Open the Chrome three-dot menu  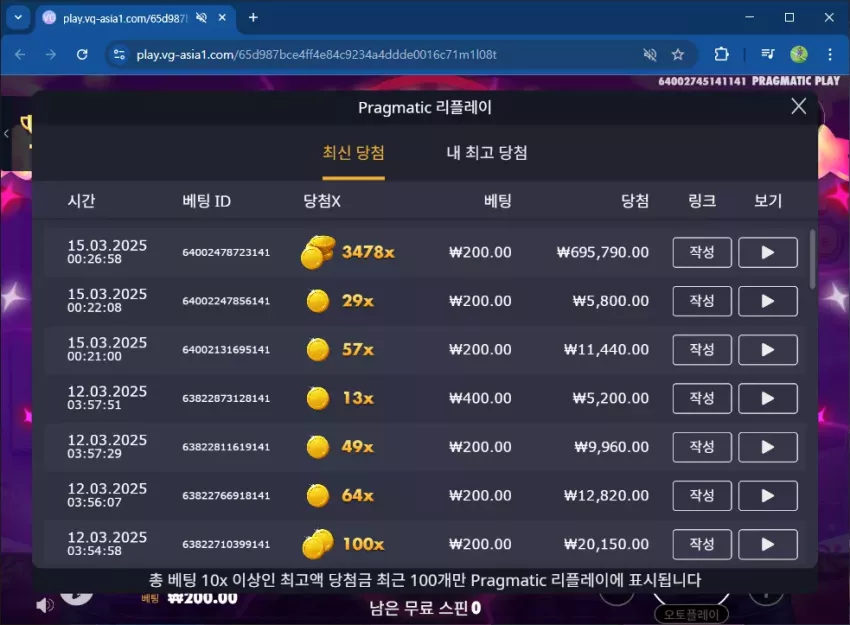pyautogui.click(x=830, y=54)
